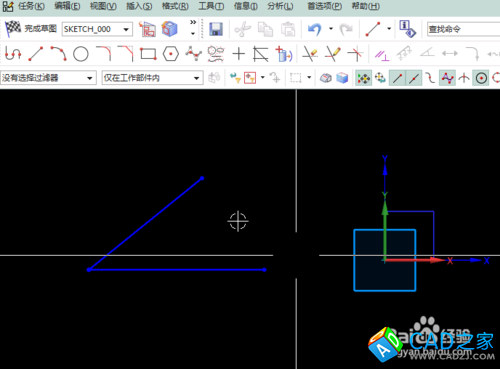The height and width of the screenshot is (369, 500).
Task: Open the 工具(T) menu
Action: (211, 6)
